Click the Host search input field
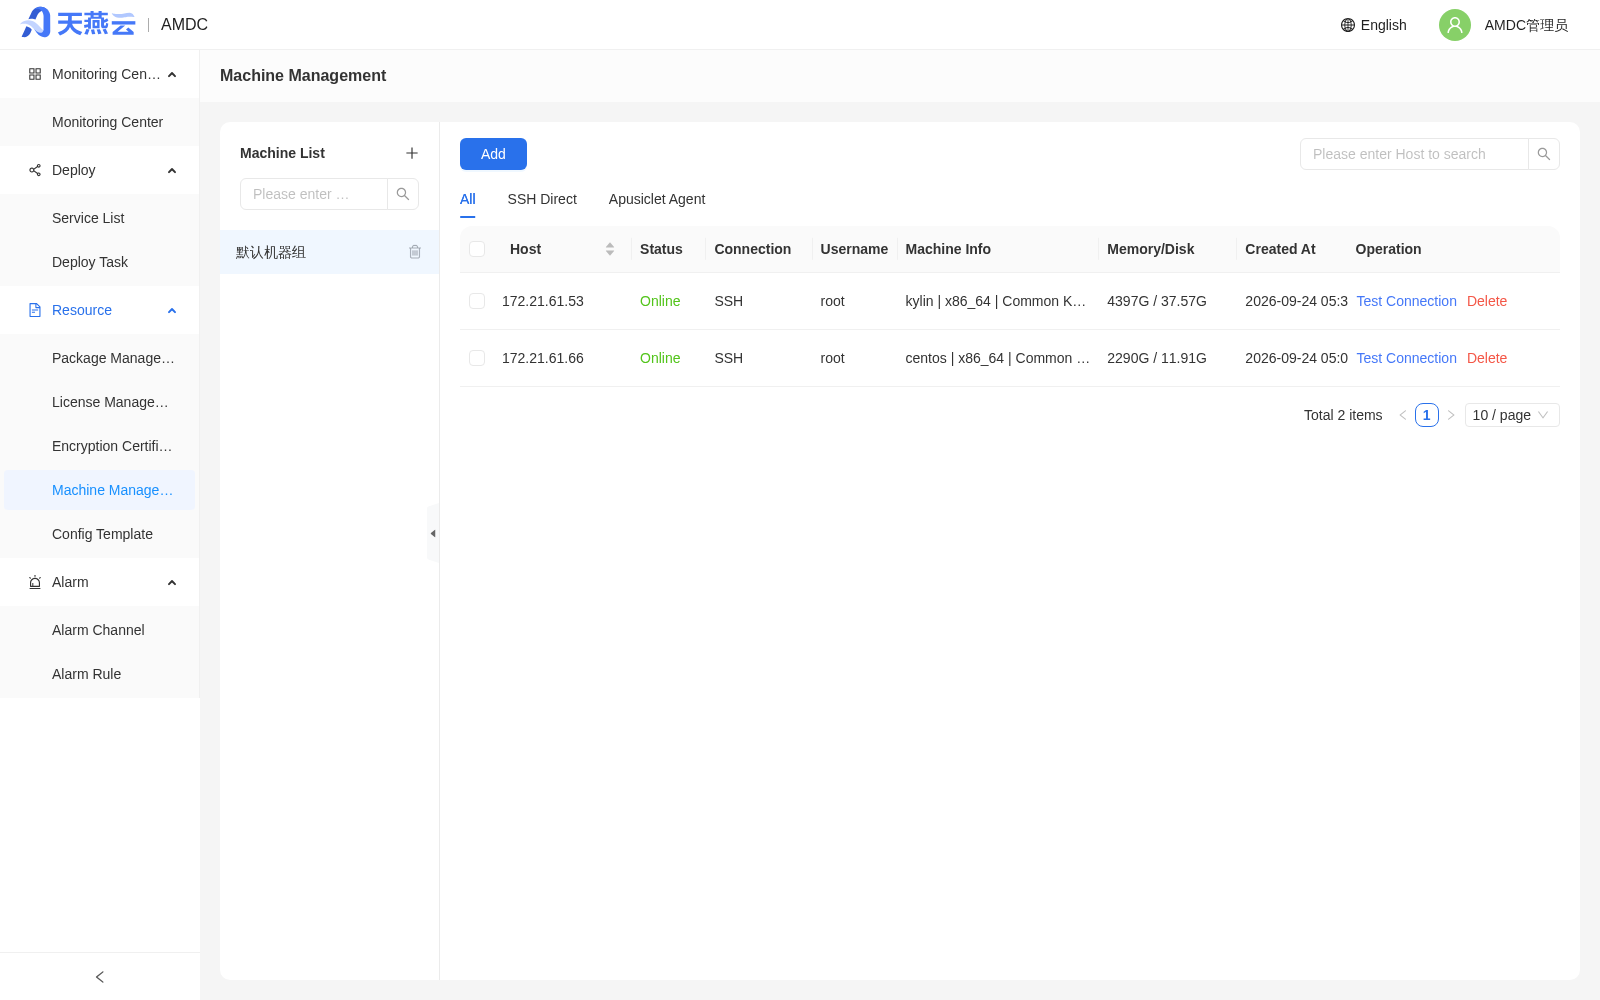The width and height of the screenshot is (1600, 1000). (x=1414, y=154)
